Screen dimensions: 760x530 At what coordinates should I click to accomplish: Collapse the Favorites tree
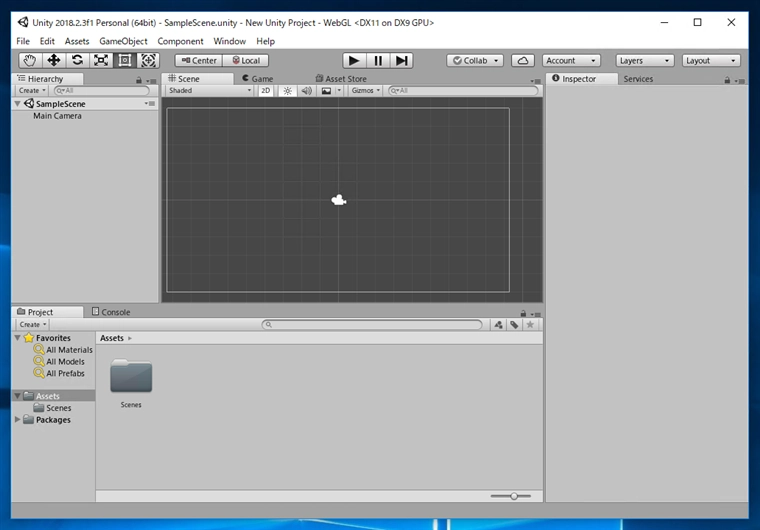tap(18, 338)
